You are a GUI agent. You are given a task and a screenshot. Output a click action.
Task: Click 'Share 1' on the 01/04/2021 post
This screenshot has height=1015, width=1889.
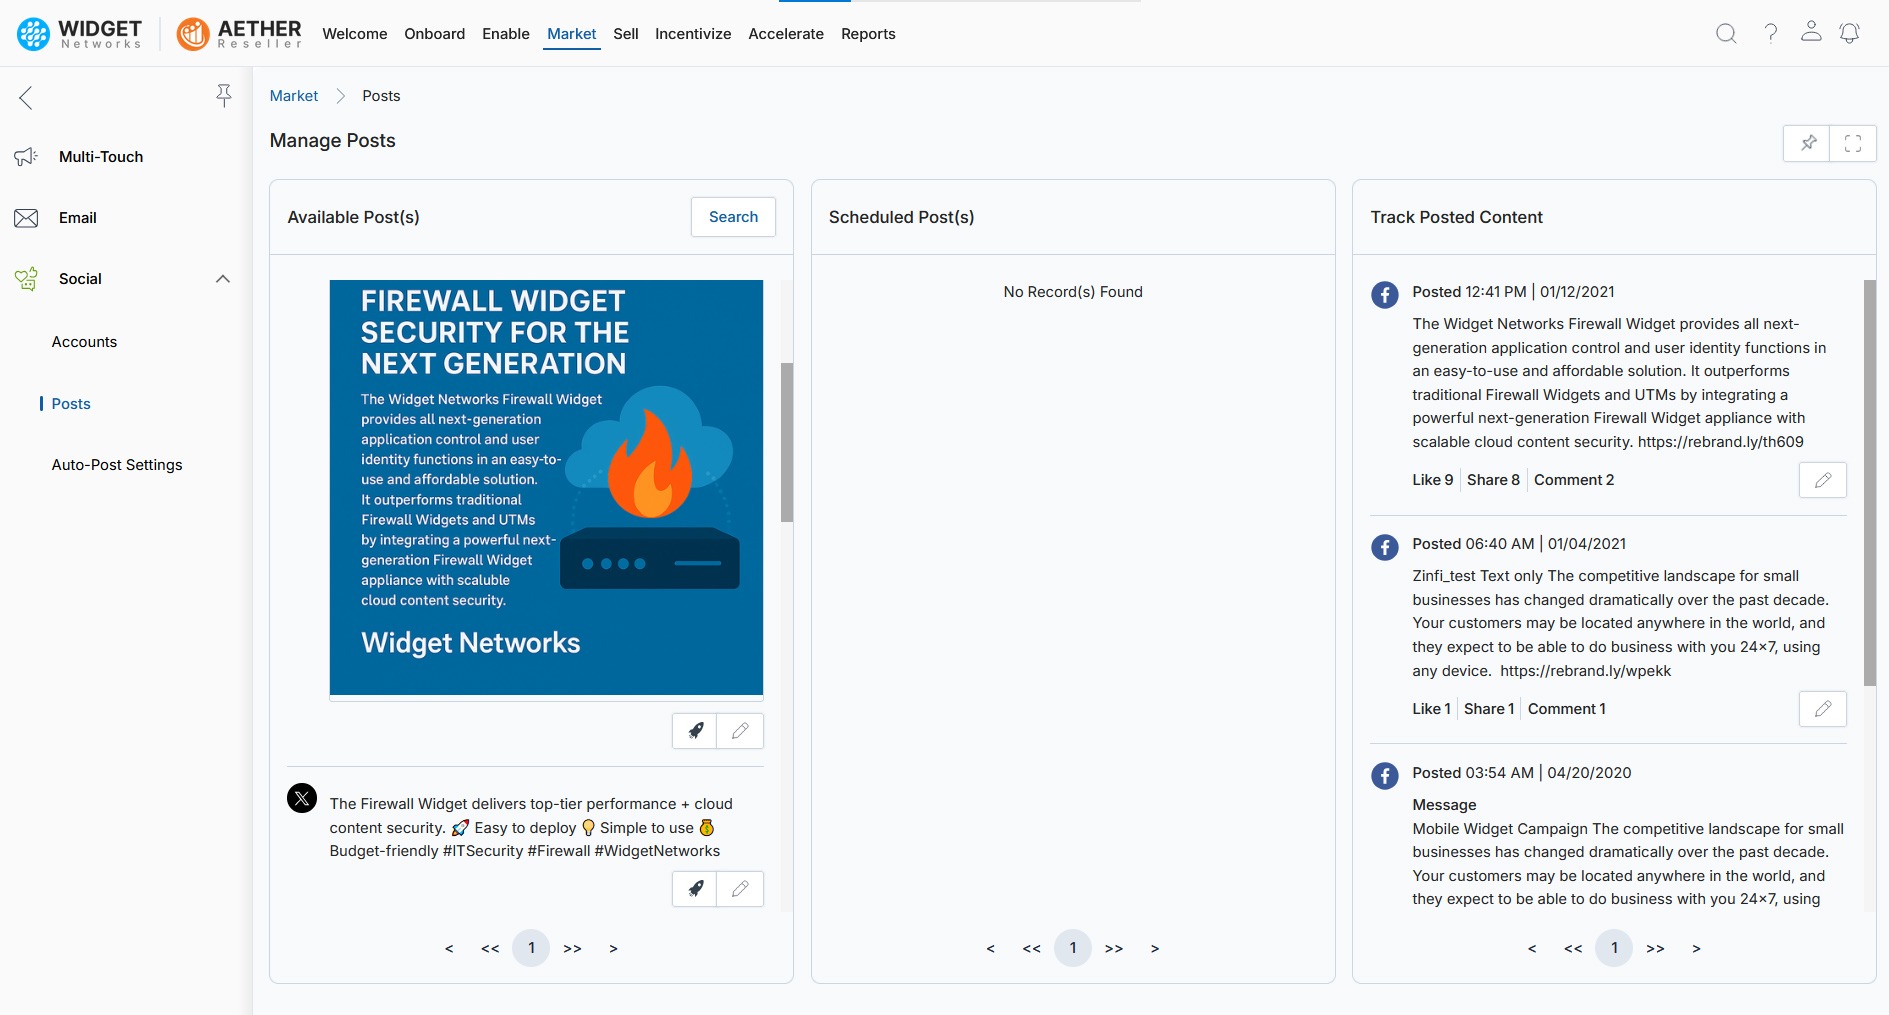[x=1489, y=709]
